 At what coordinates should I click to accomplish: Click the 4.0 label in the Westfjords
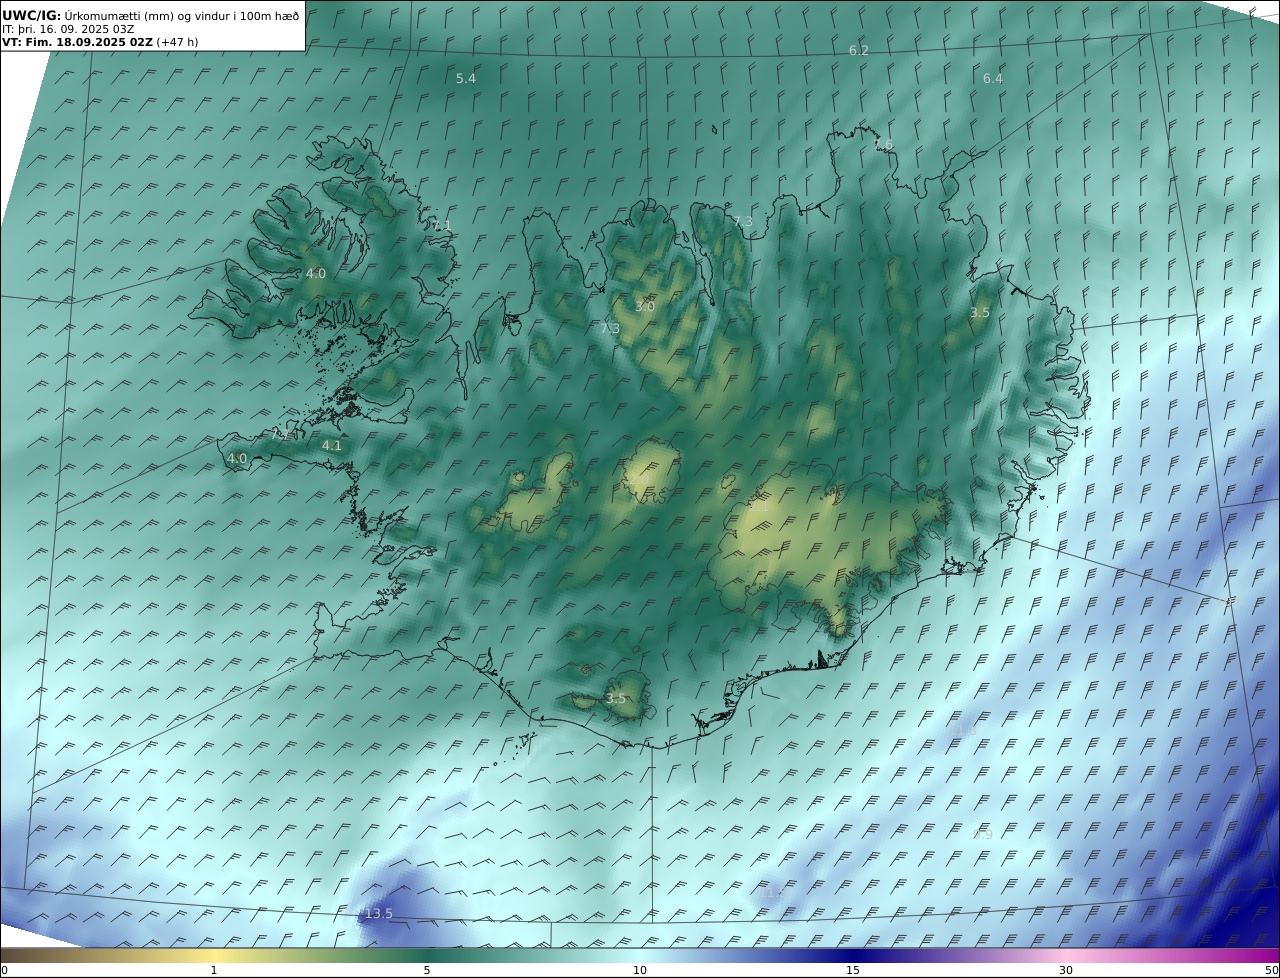[316, 273]
